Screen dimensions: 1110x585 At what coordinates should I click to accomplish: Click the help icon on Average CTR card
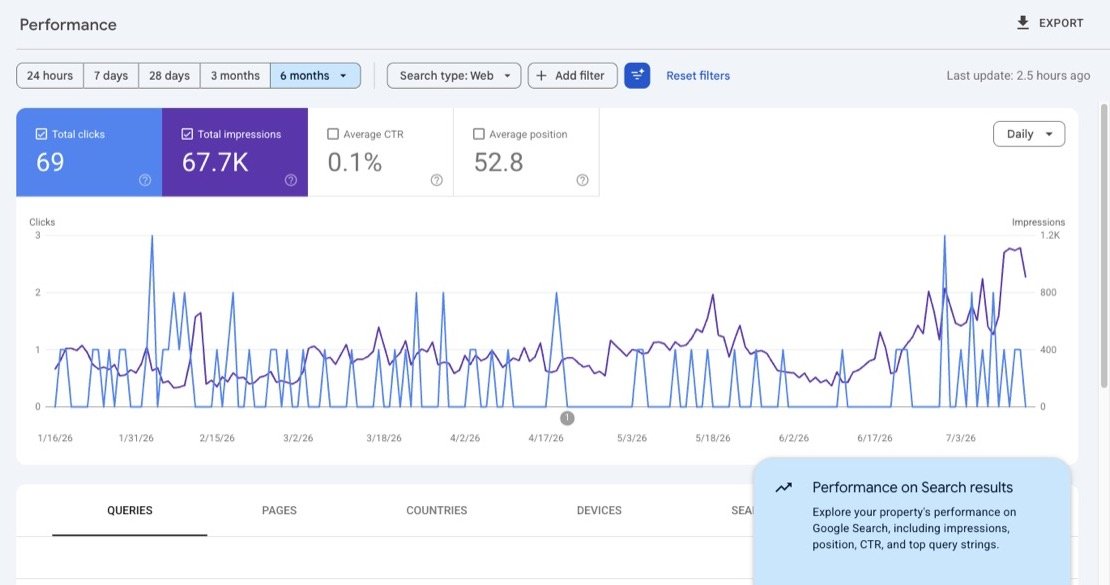pos(437,180)
